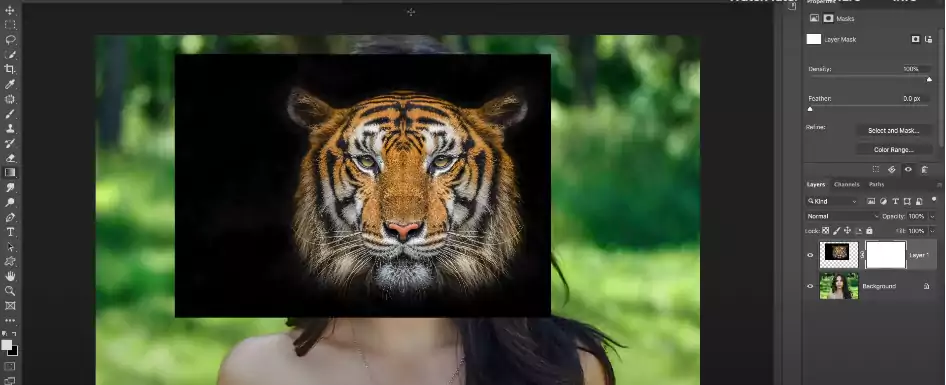Open the three-dots Edit Toolbar menu
This screenshot has height=385, width=946.
coord(10,320)
